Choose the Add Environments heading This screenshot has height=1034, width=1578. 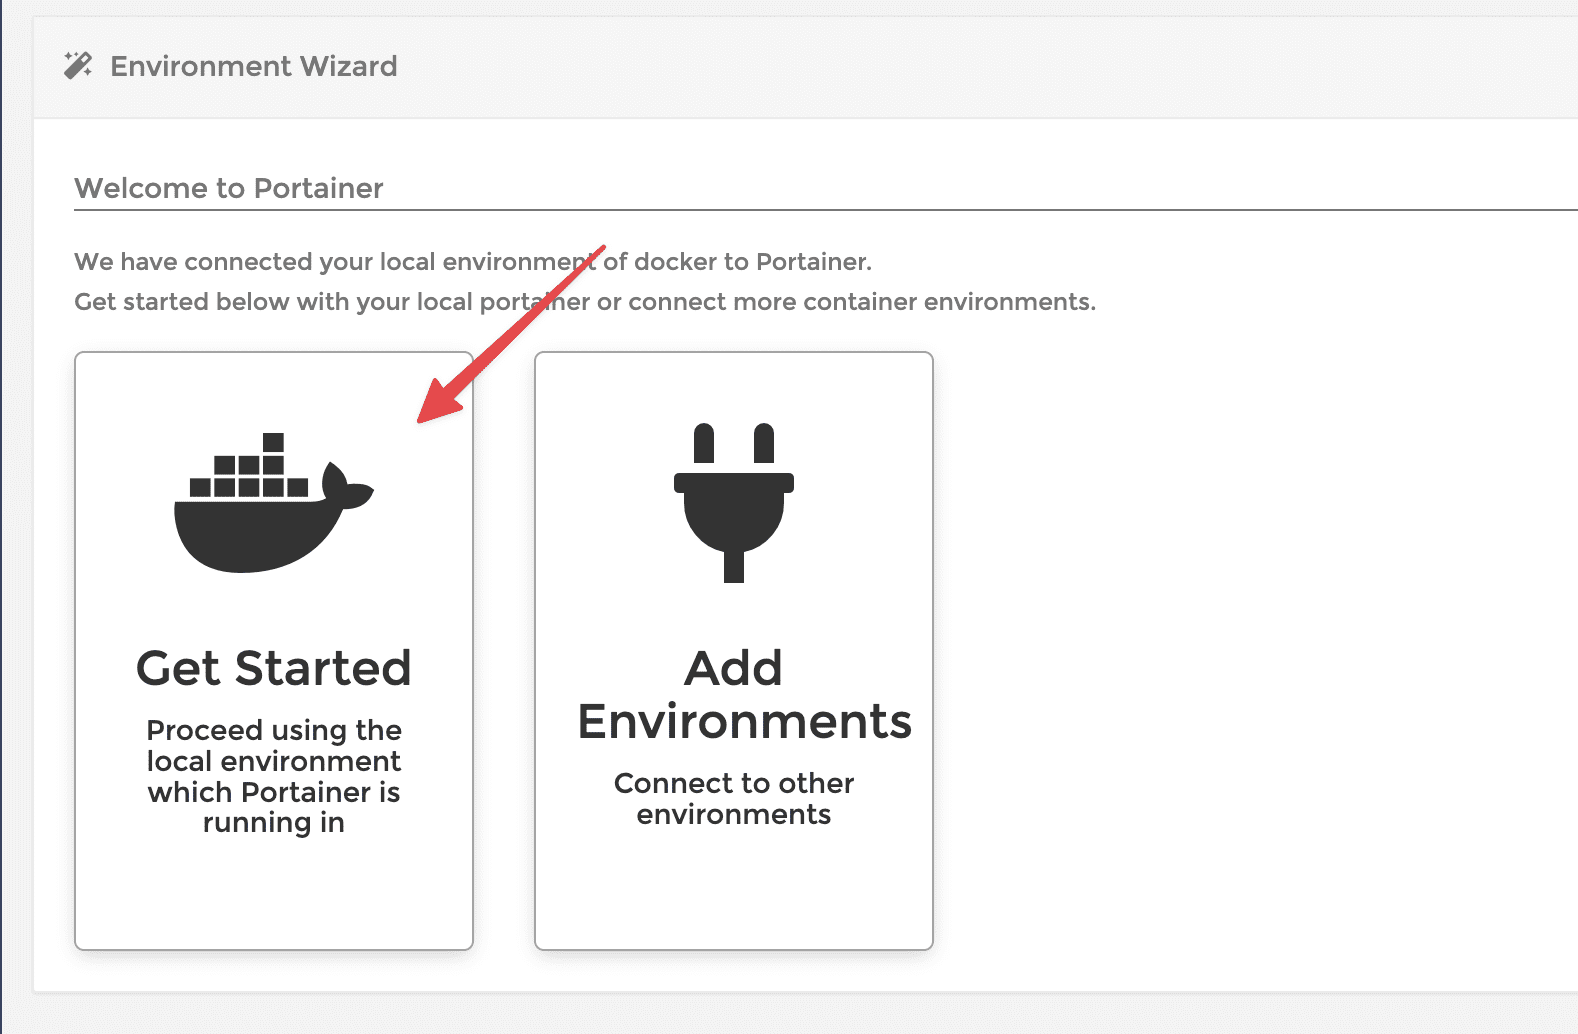point(744,695)
